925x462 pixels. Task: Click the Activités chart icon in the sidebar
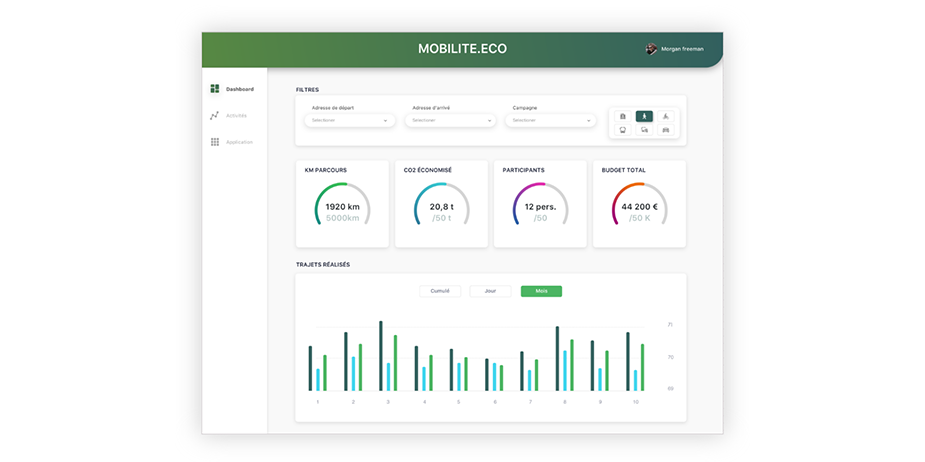click(x=215, y=115)
